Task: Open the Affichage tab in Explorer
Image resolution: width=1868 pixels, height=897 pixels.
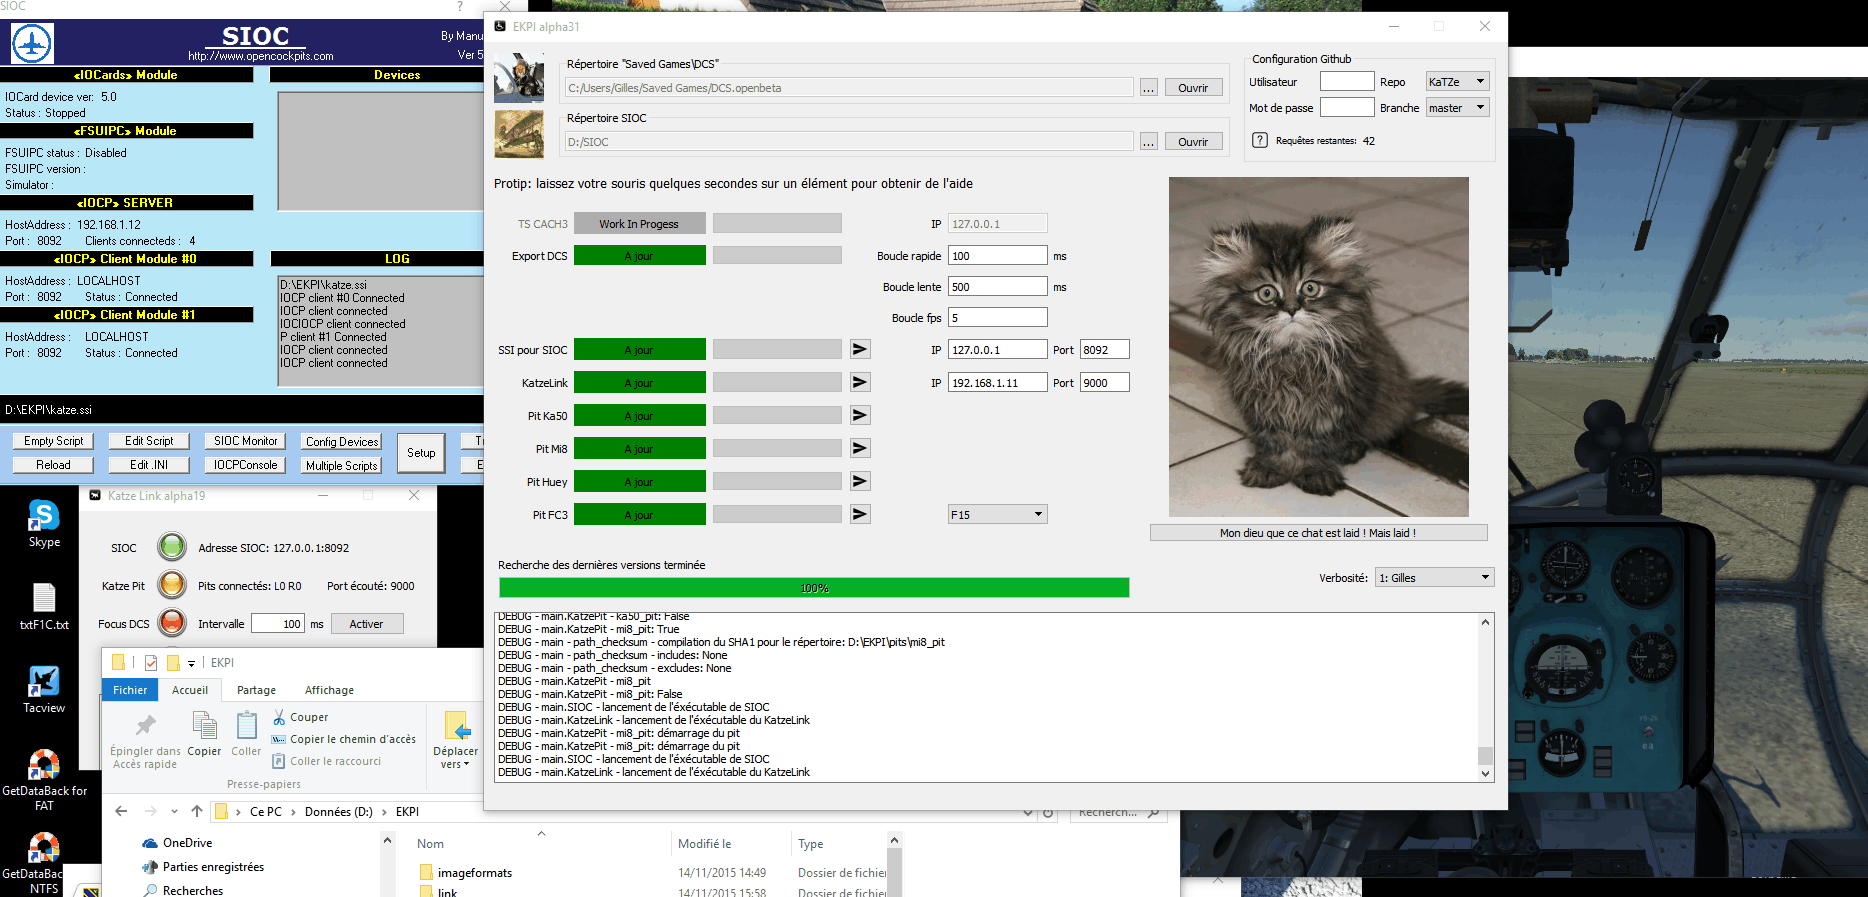Action: 329,690
